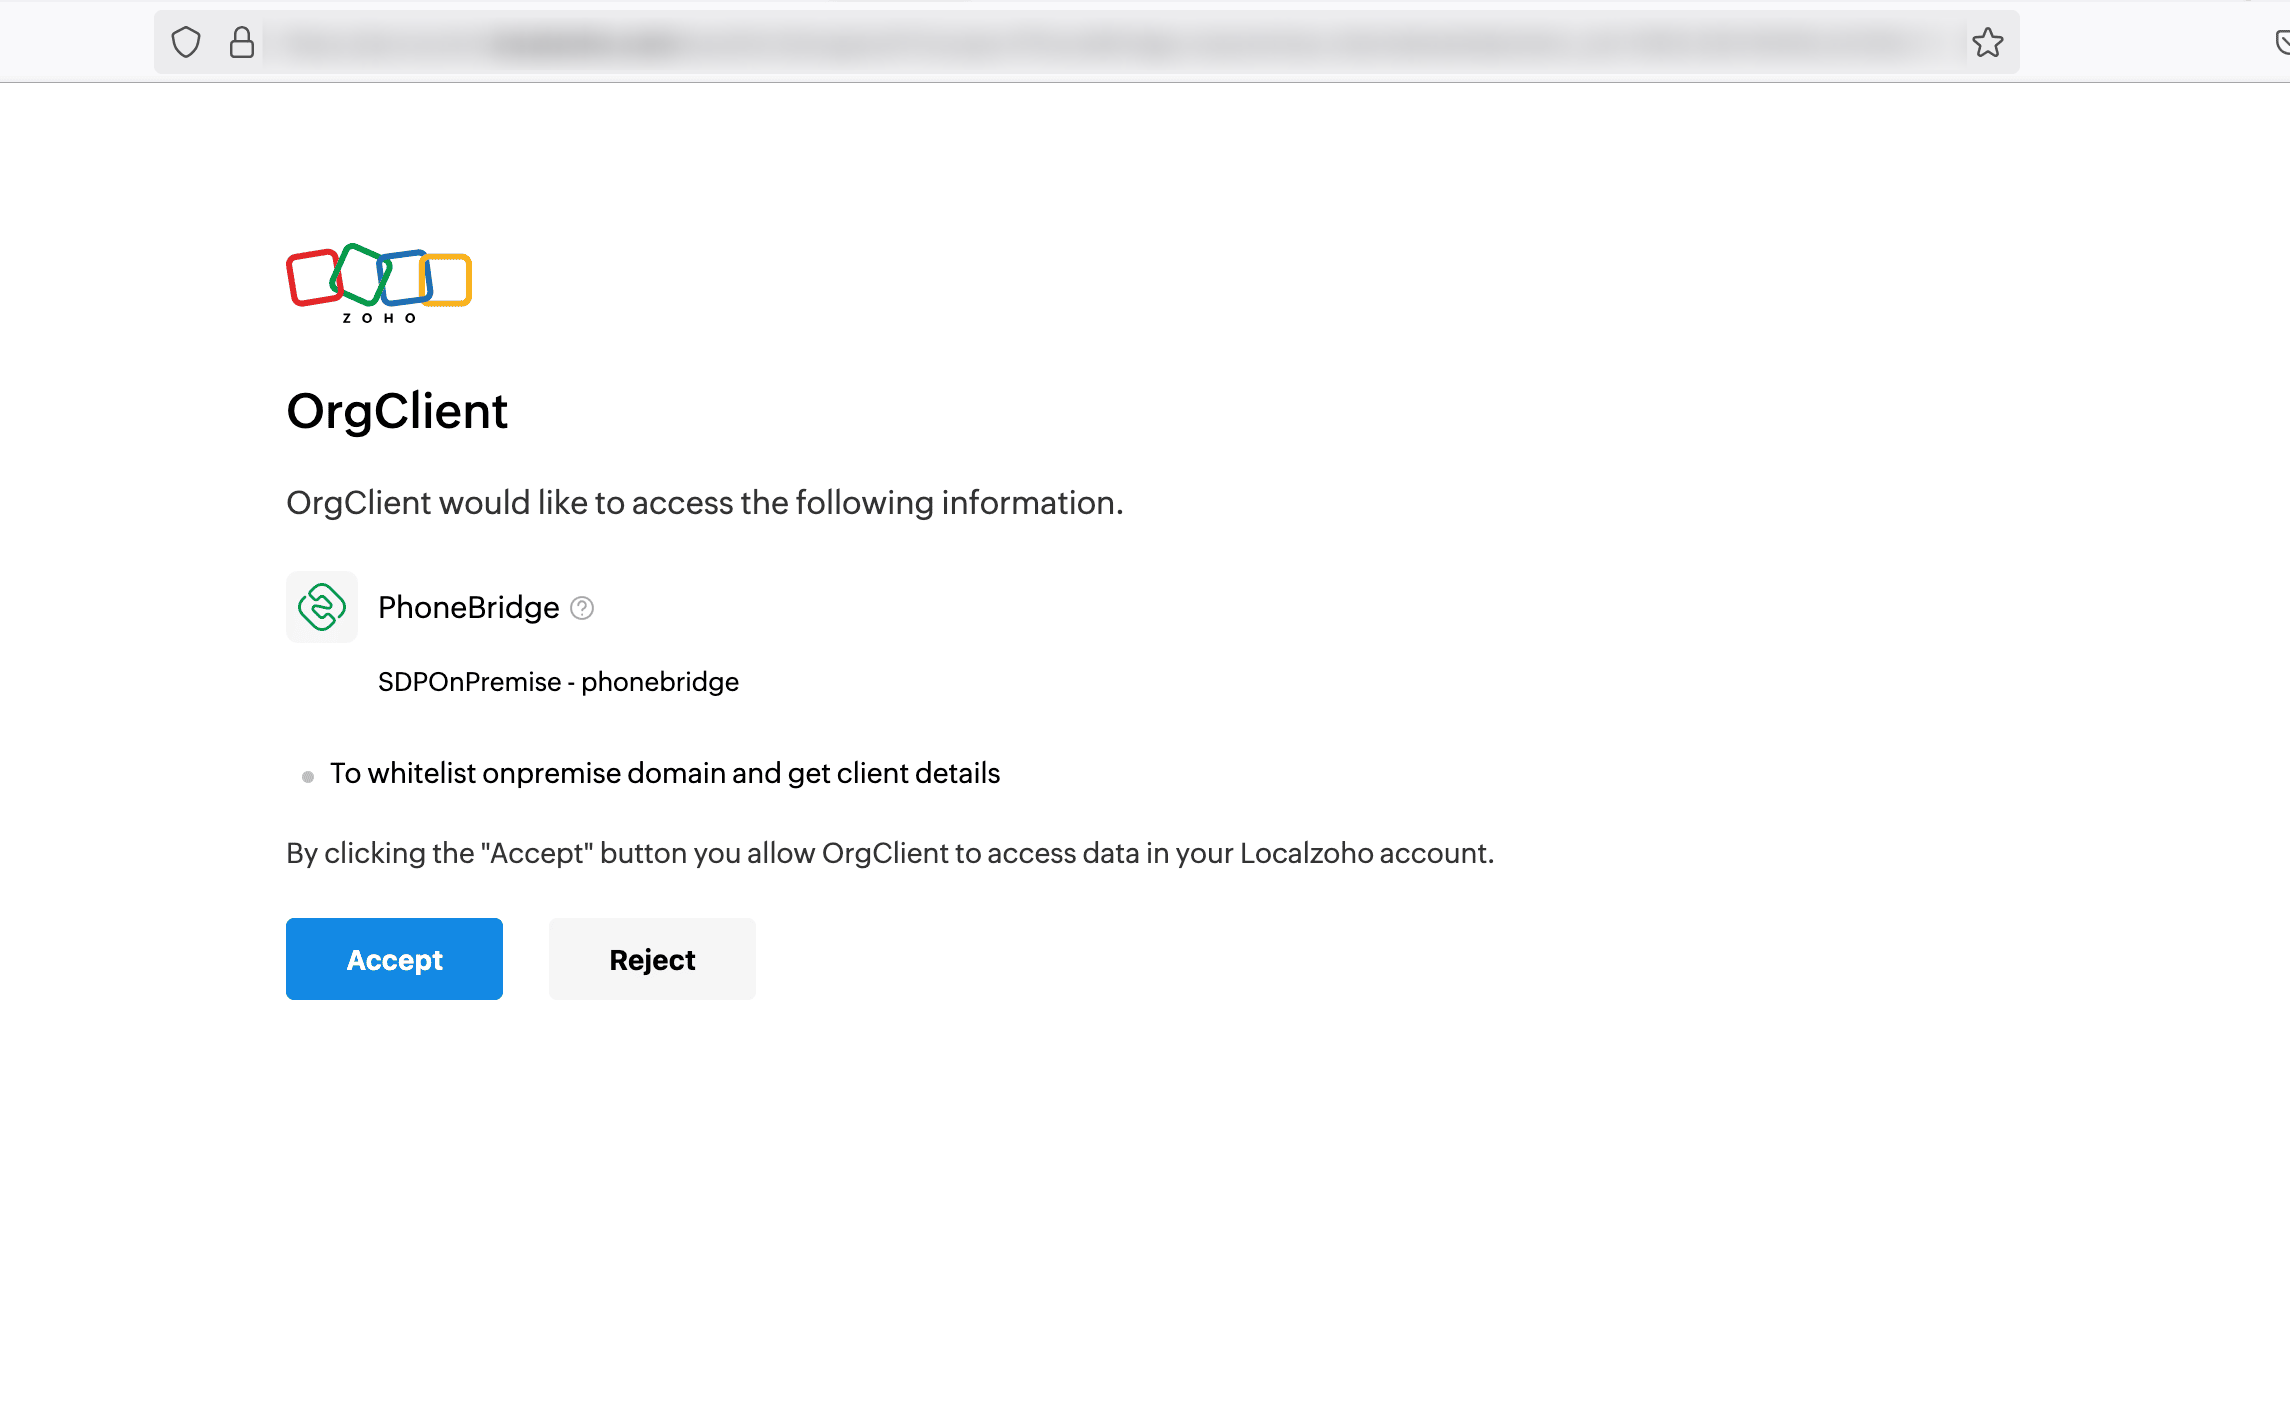Bookmark this page with the star icon
The image size is (2290, 1426).
pyautogui.click(x=1987, y=42)
